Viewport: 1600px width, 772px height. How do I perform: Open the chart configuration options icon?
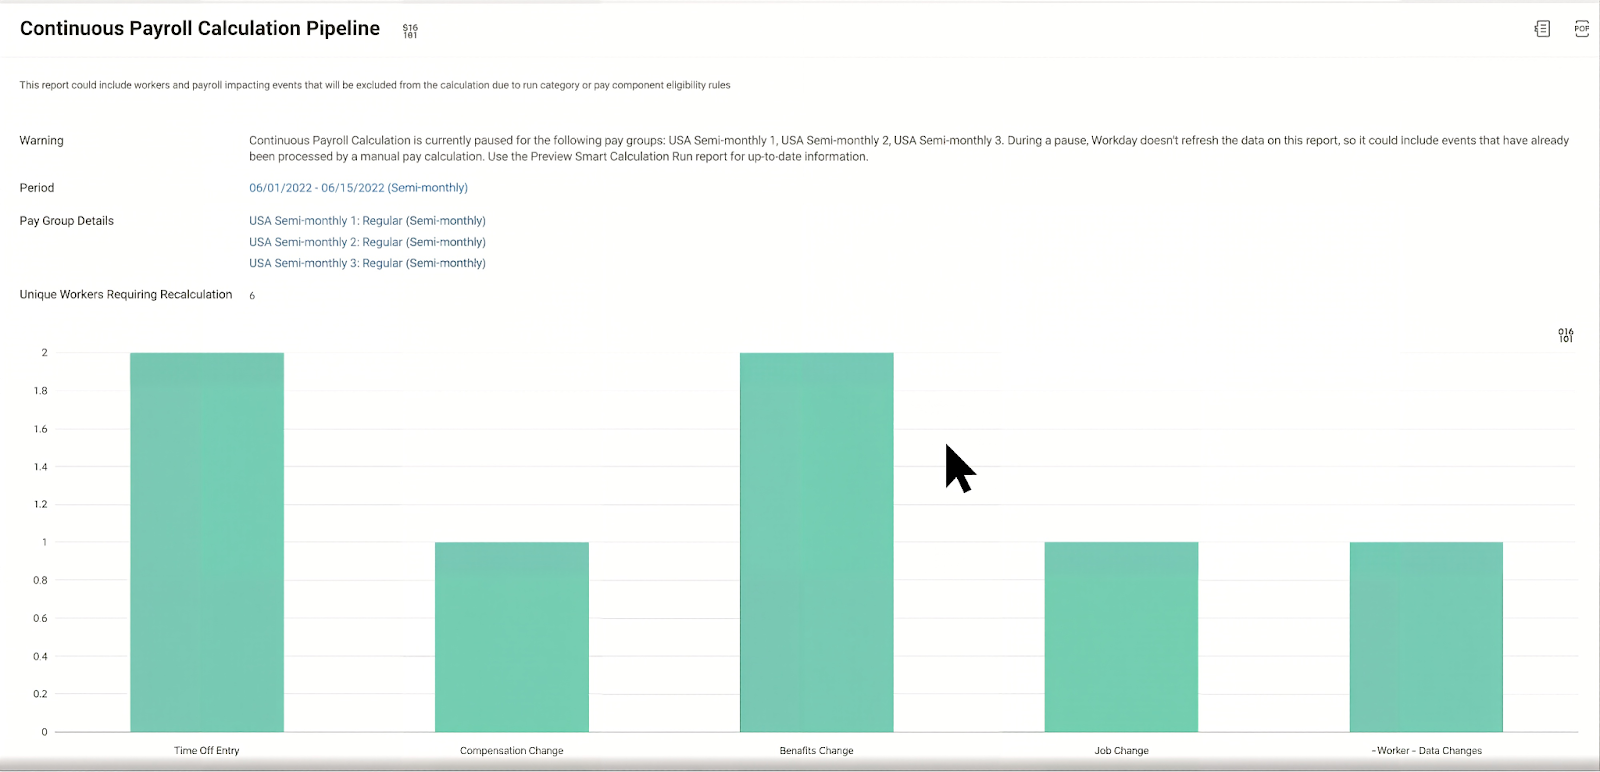pos(1565,335)
